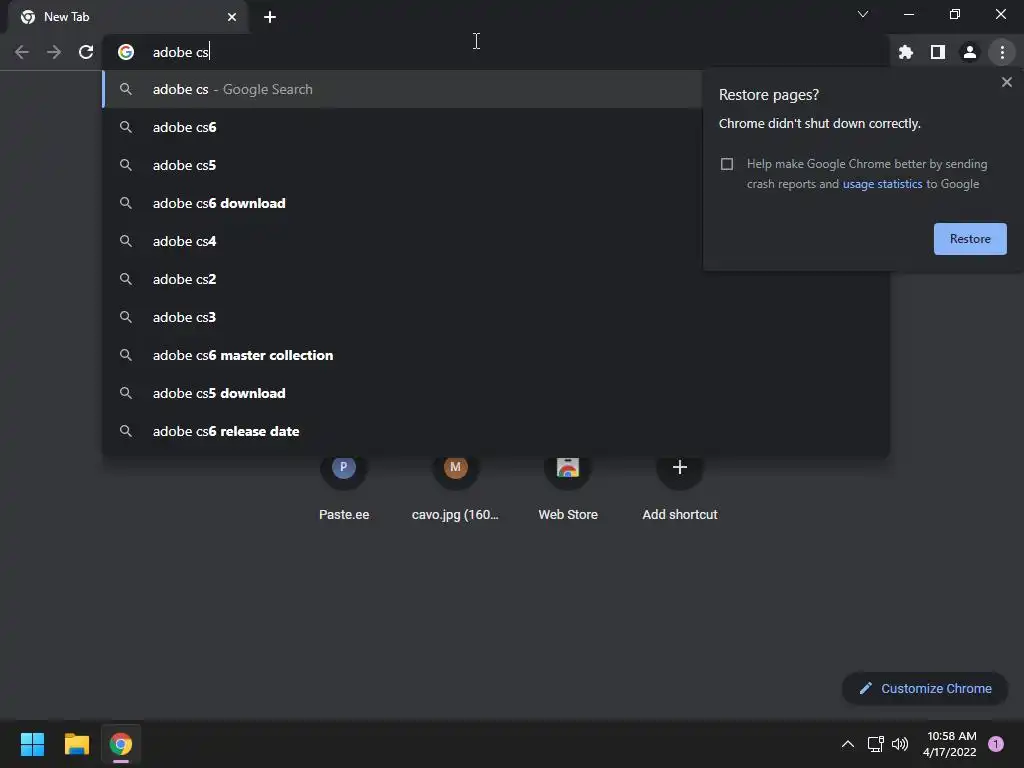Open the Windows Start menu
This screenshot has width=1024, height=768.
coord(32,744)
